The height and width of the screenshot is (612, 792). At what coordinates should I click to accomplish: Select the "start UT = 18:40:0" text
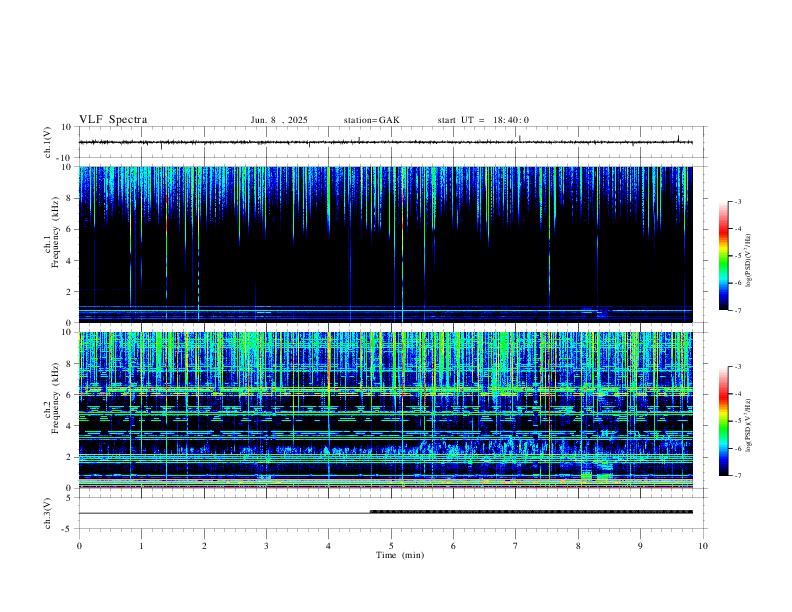click(x=483, y=120)
